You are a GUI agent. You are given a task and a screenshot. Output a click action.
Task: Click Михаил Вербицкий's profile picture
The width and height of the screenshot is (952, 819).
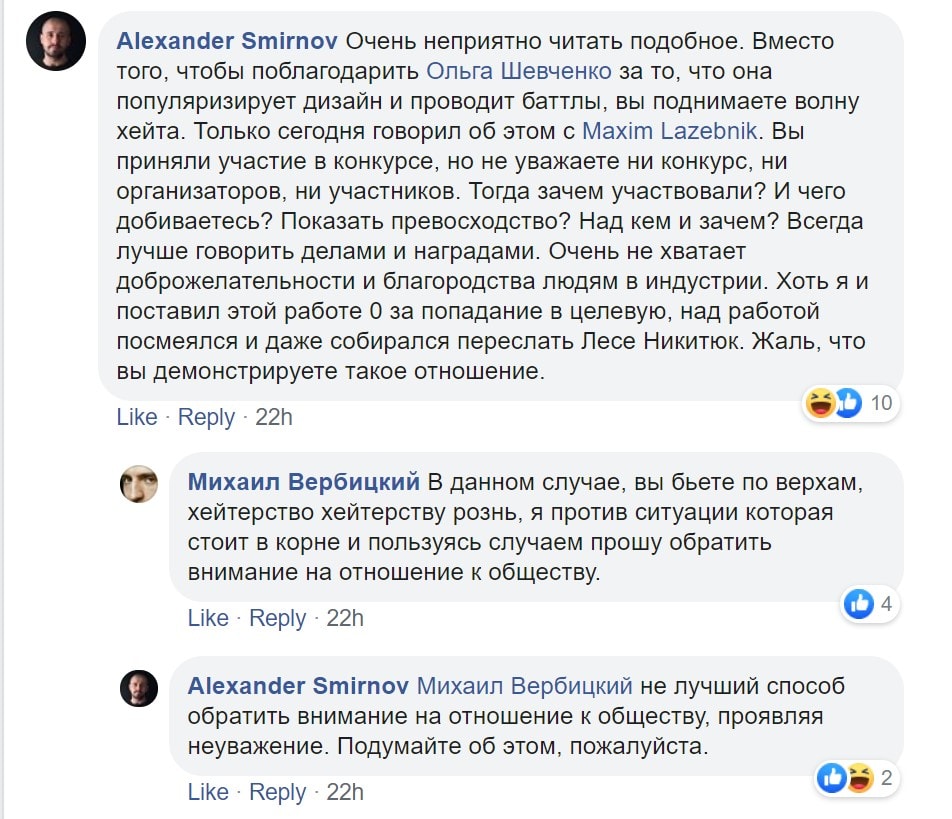tap(139, 484)
